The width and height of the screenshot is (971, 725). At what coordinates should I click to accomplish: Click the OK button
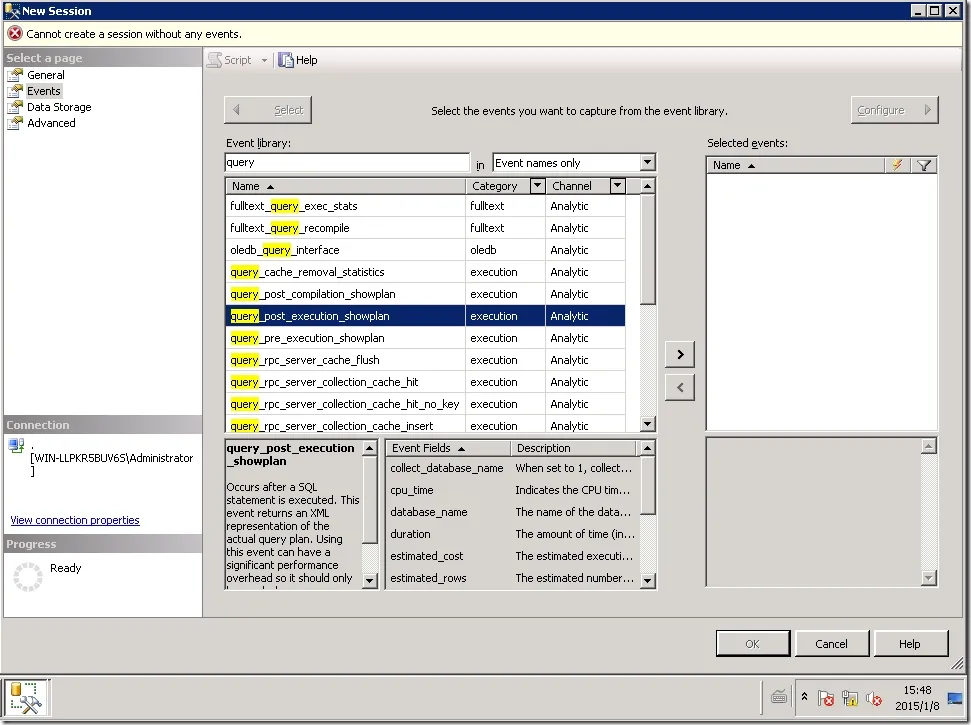752,644
